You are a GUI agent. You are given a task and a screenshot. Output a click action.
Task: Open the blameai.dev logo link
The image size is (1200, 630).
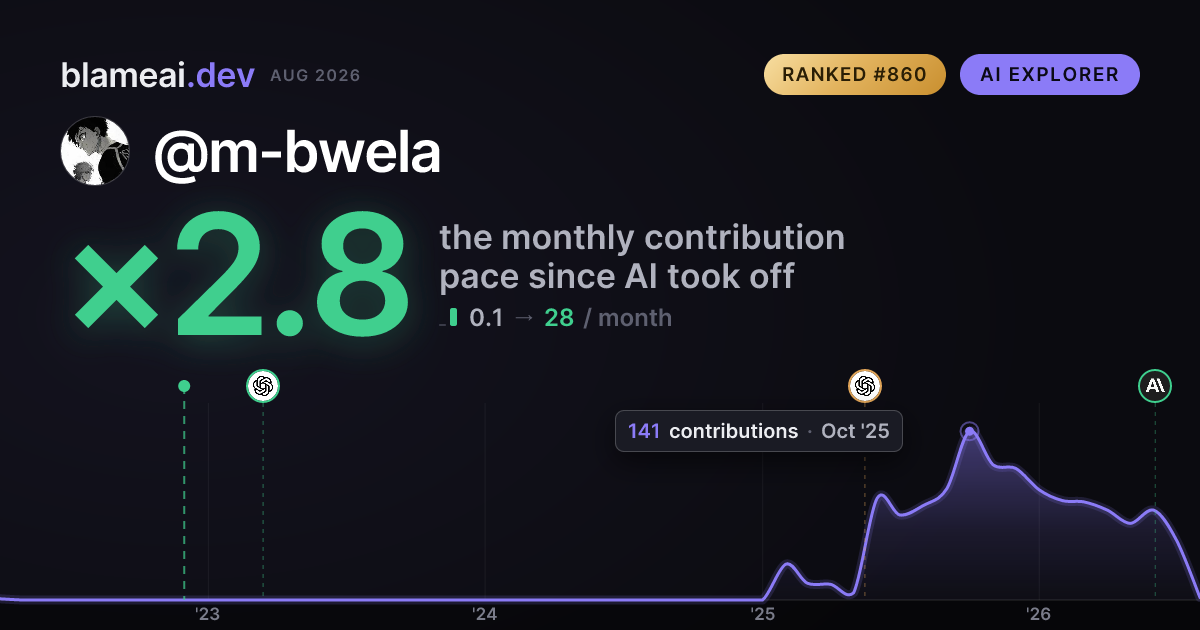click(158, 75)
